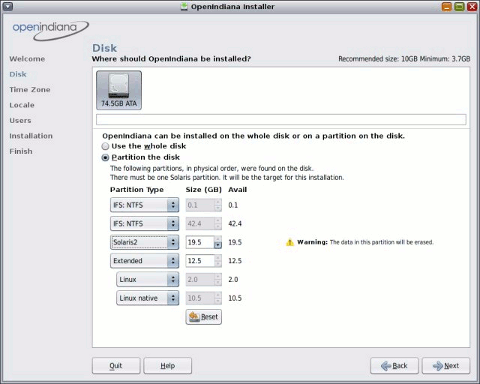Click the 'Size (GB)' column header

(203, 190)
